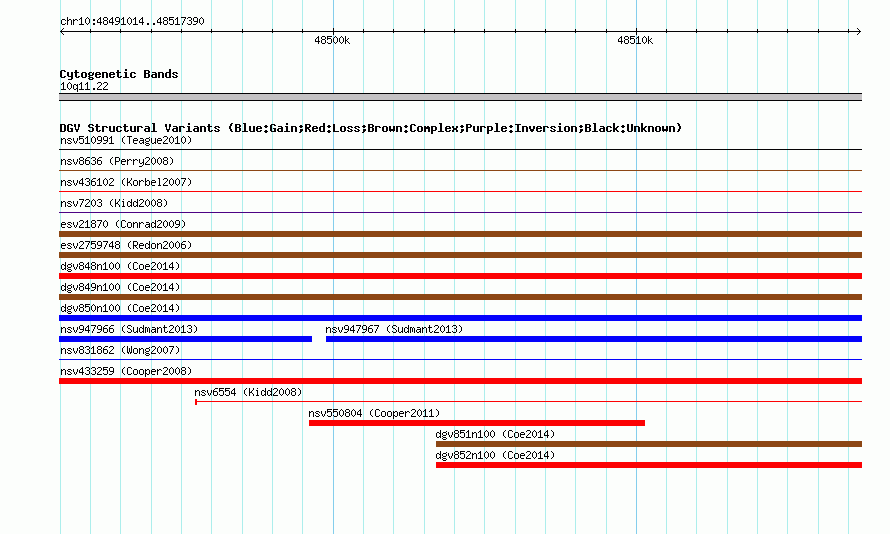
Task: Click the chr10:48491014..48517390 coordinate label
Action: [x=132, y=21]
